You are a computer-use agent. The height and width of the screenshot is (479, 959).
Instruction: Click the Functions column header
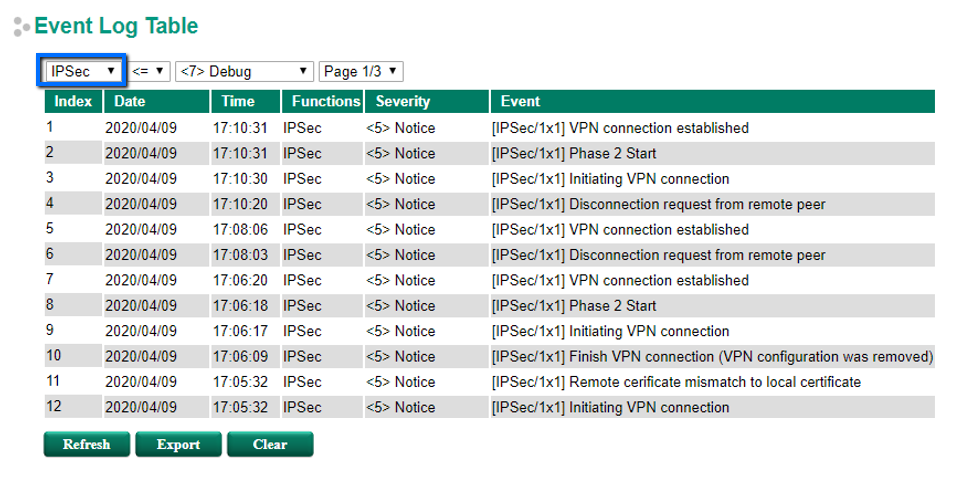pos(322,101)
